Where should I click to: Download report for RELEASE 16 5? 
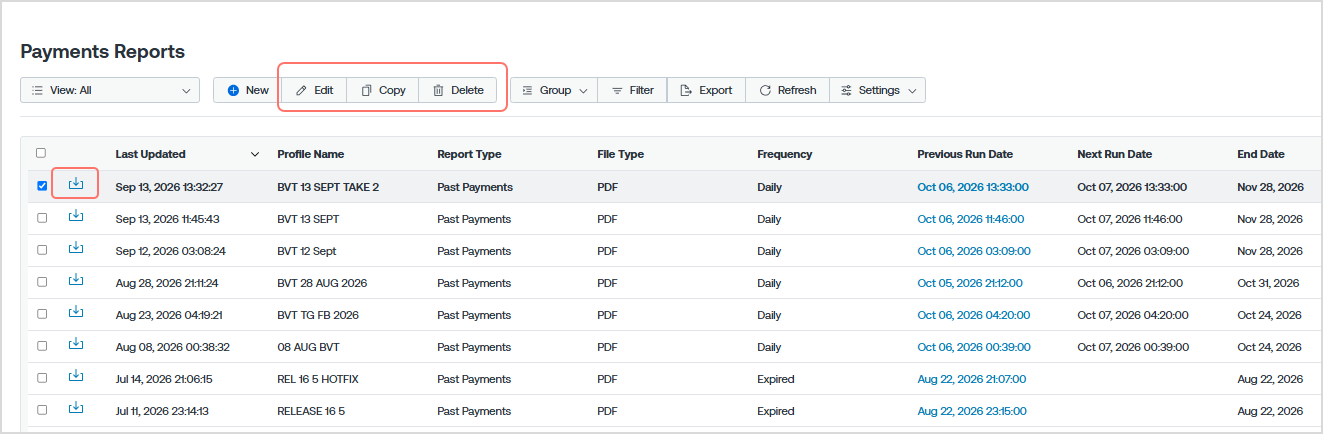click(x=76, y=408)
